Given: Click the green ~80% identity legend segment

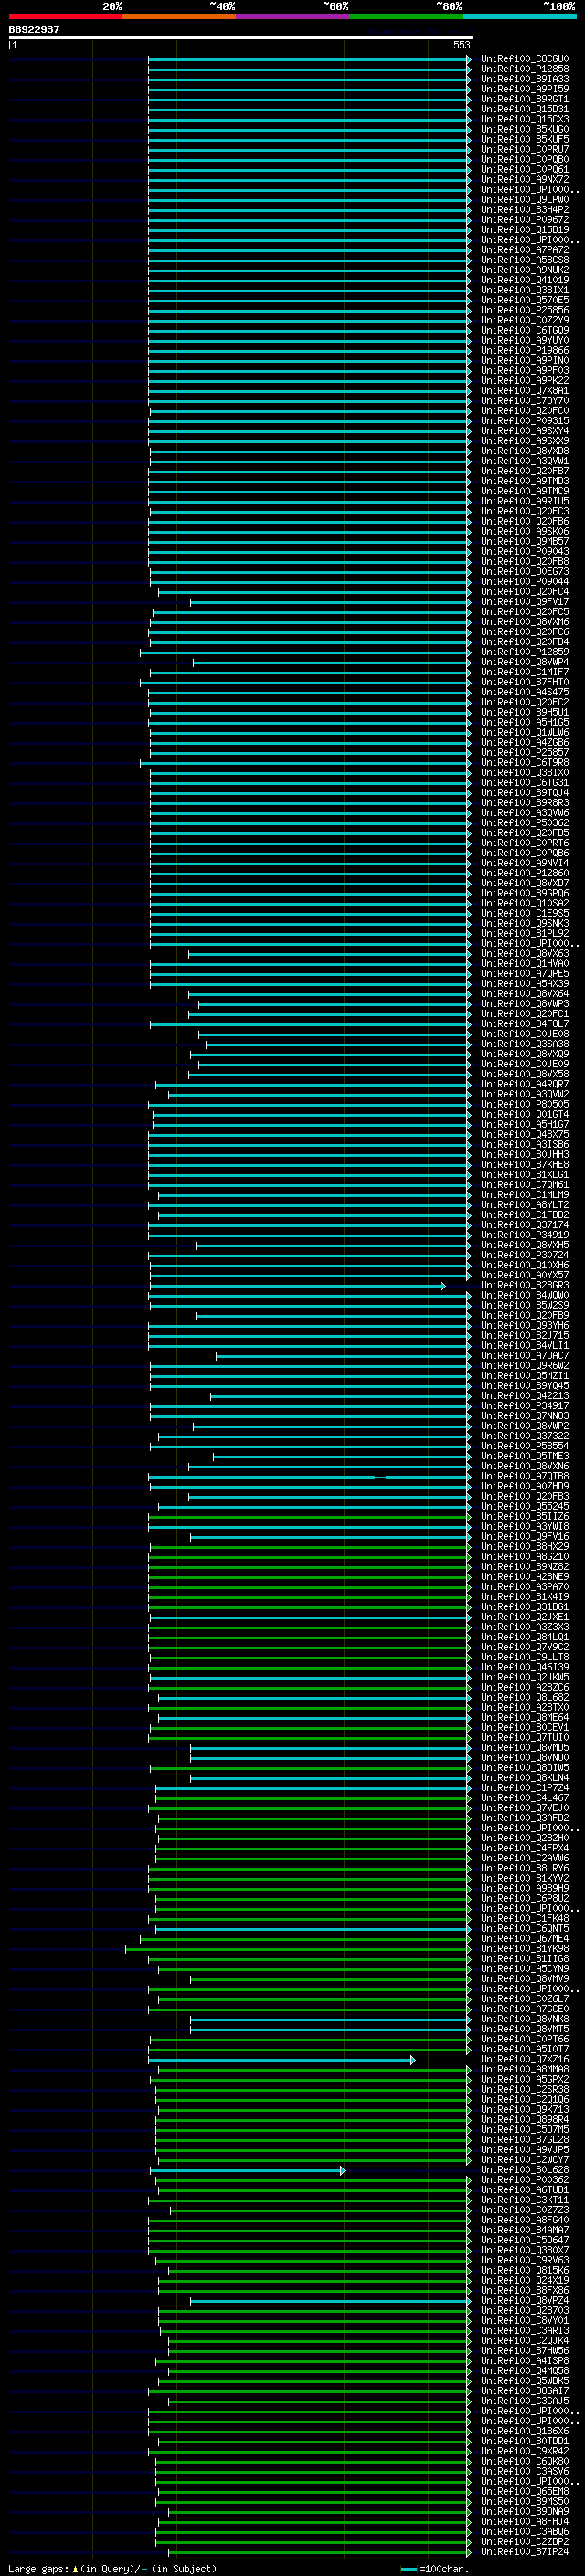Looking at the screenshot, I should (x=406, y=16).
